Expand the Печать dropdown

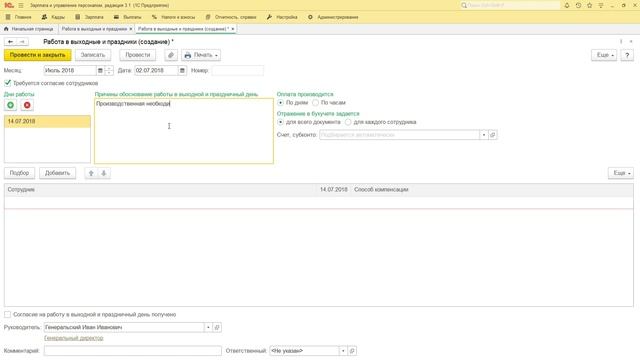[x=201, y=55]
